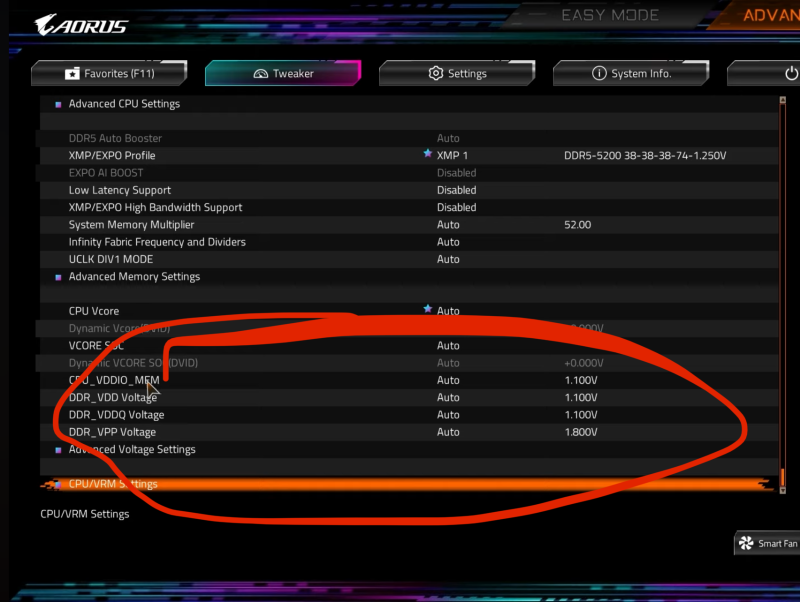
Task: Click the ADVANCED mode label
Action: point(771,15)
